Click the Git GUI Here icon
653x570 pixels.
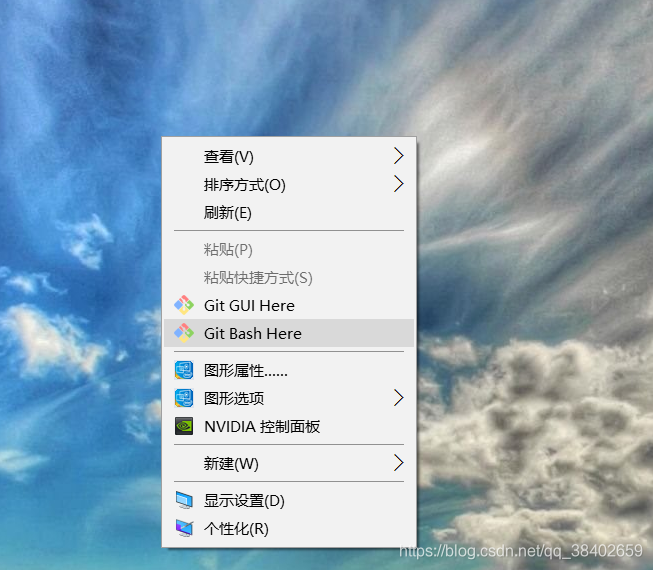click(184, 305)
